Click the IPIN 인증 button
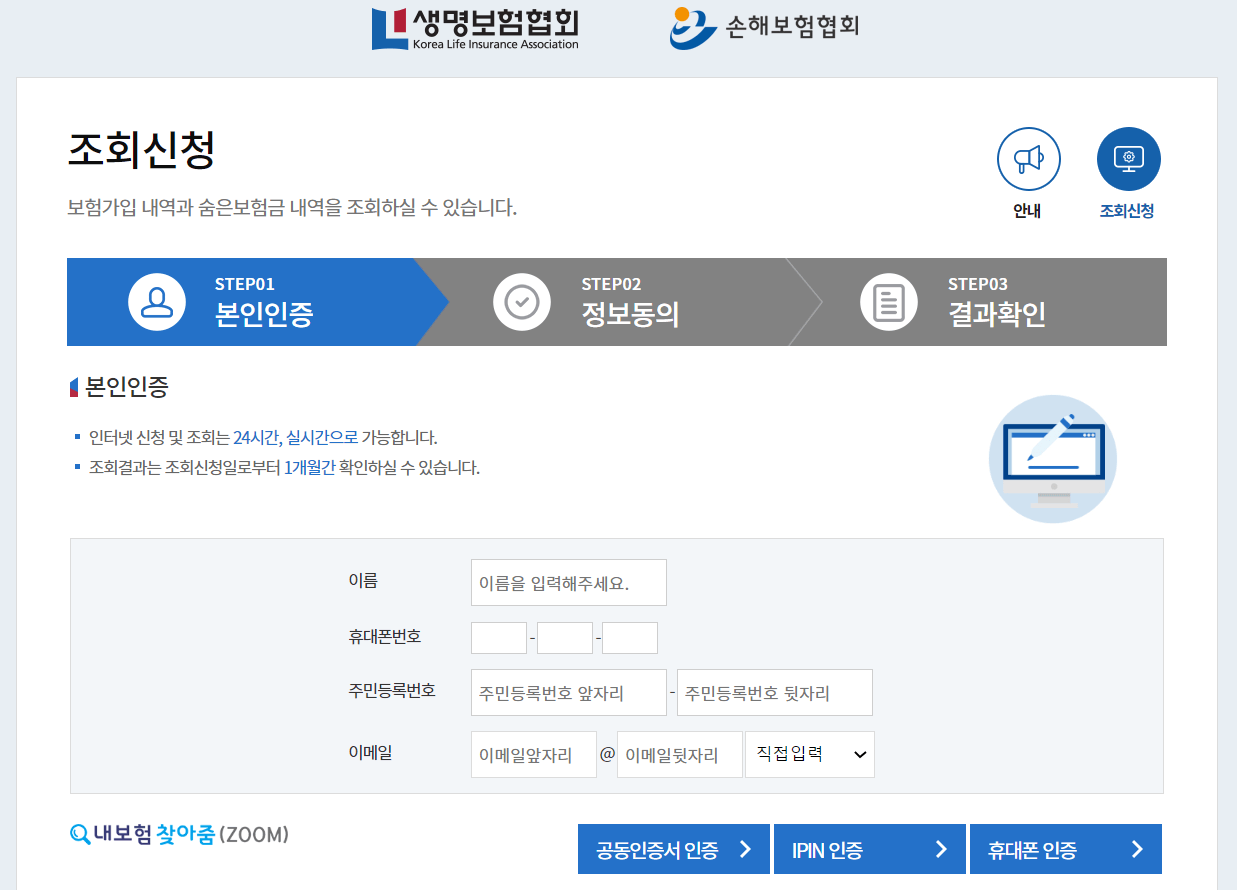1237x890 pixels. tap(869, 848)
